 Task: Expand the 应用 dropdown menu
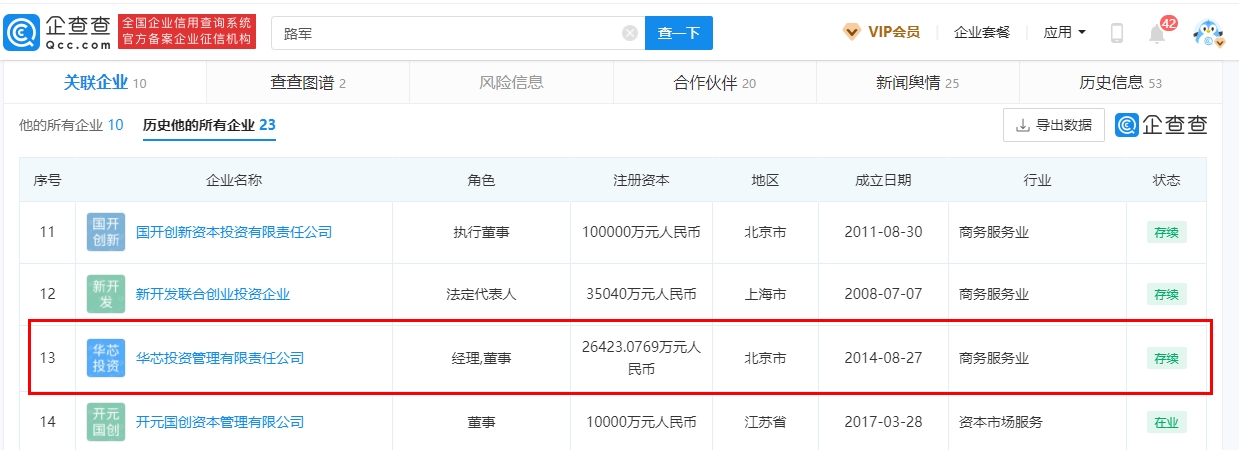(1065, 32)
